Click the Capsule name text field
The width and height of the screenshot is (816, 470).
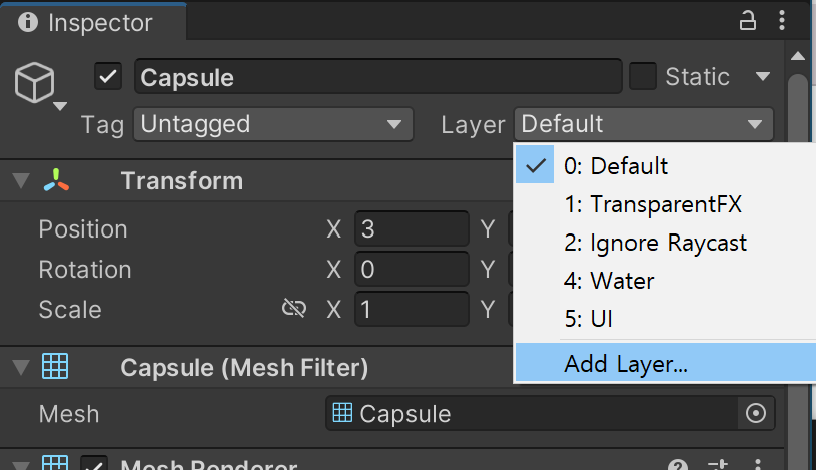[378, 77]
